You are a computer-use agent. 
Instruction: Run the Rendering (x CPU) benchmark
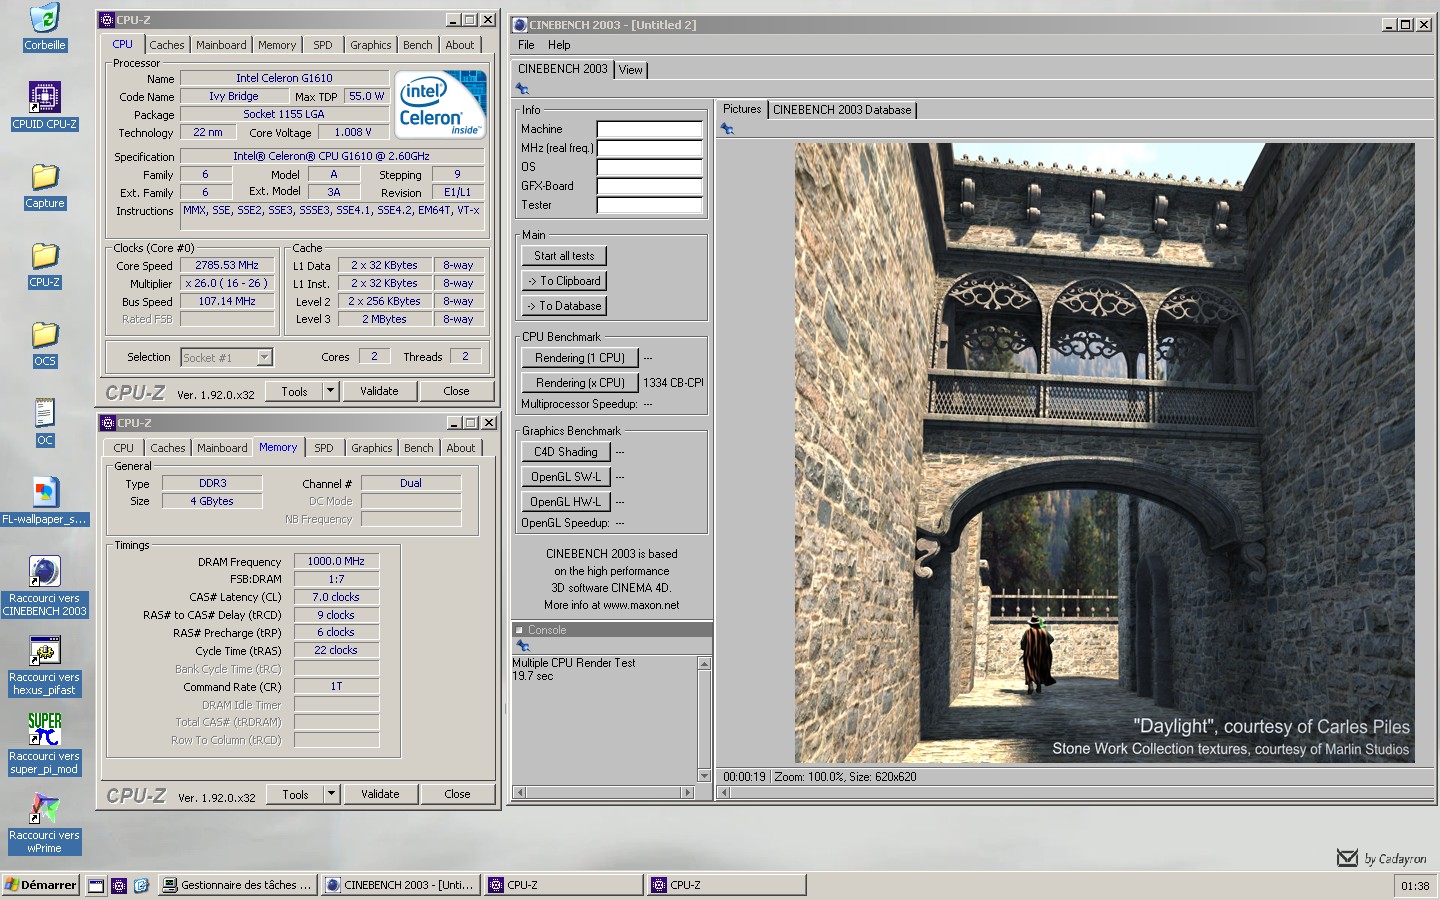(580, 383)
